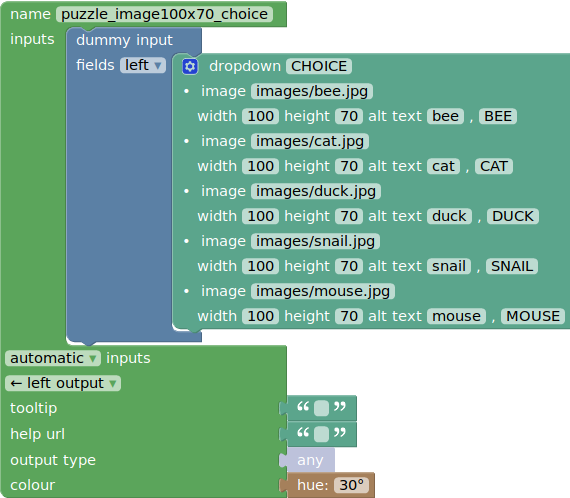
Task: Click the 'help url' row label
Action: 37,434
